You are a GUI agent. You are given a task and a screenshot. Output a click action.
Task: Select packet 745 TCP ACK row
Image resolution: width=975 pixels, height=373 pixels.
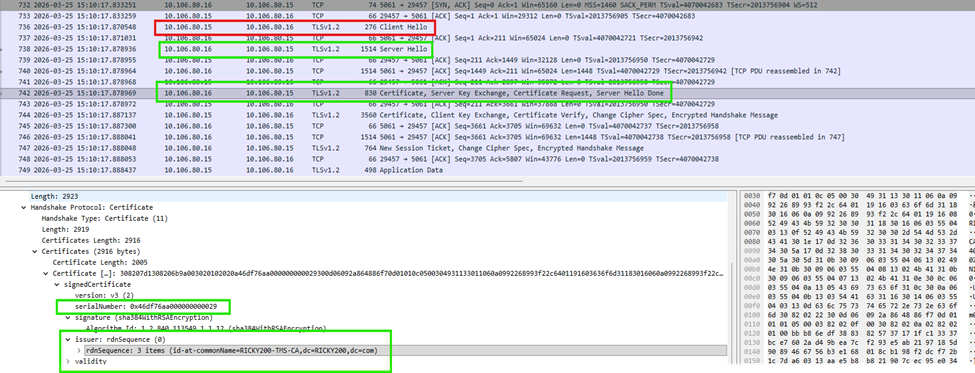coord(488,126)
